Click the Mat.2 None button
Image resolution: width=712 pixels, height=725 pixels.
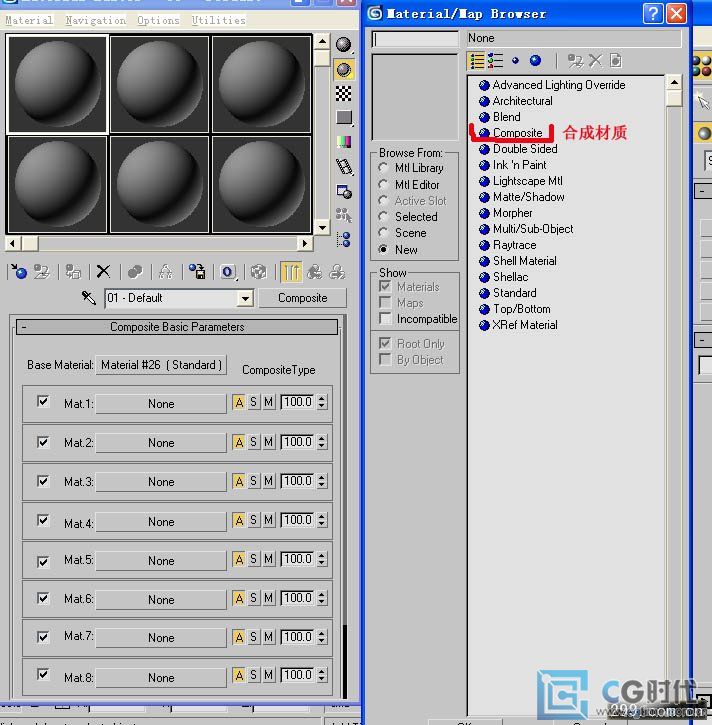point(161,442)
